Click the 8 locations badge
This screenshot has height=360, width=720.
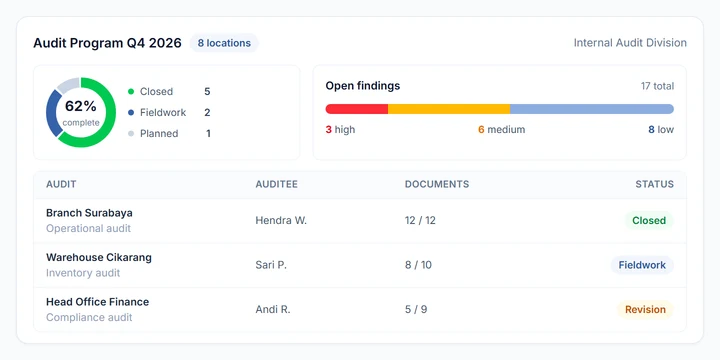click(x=224, y=43)
